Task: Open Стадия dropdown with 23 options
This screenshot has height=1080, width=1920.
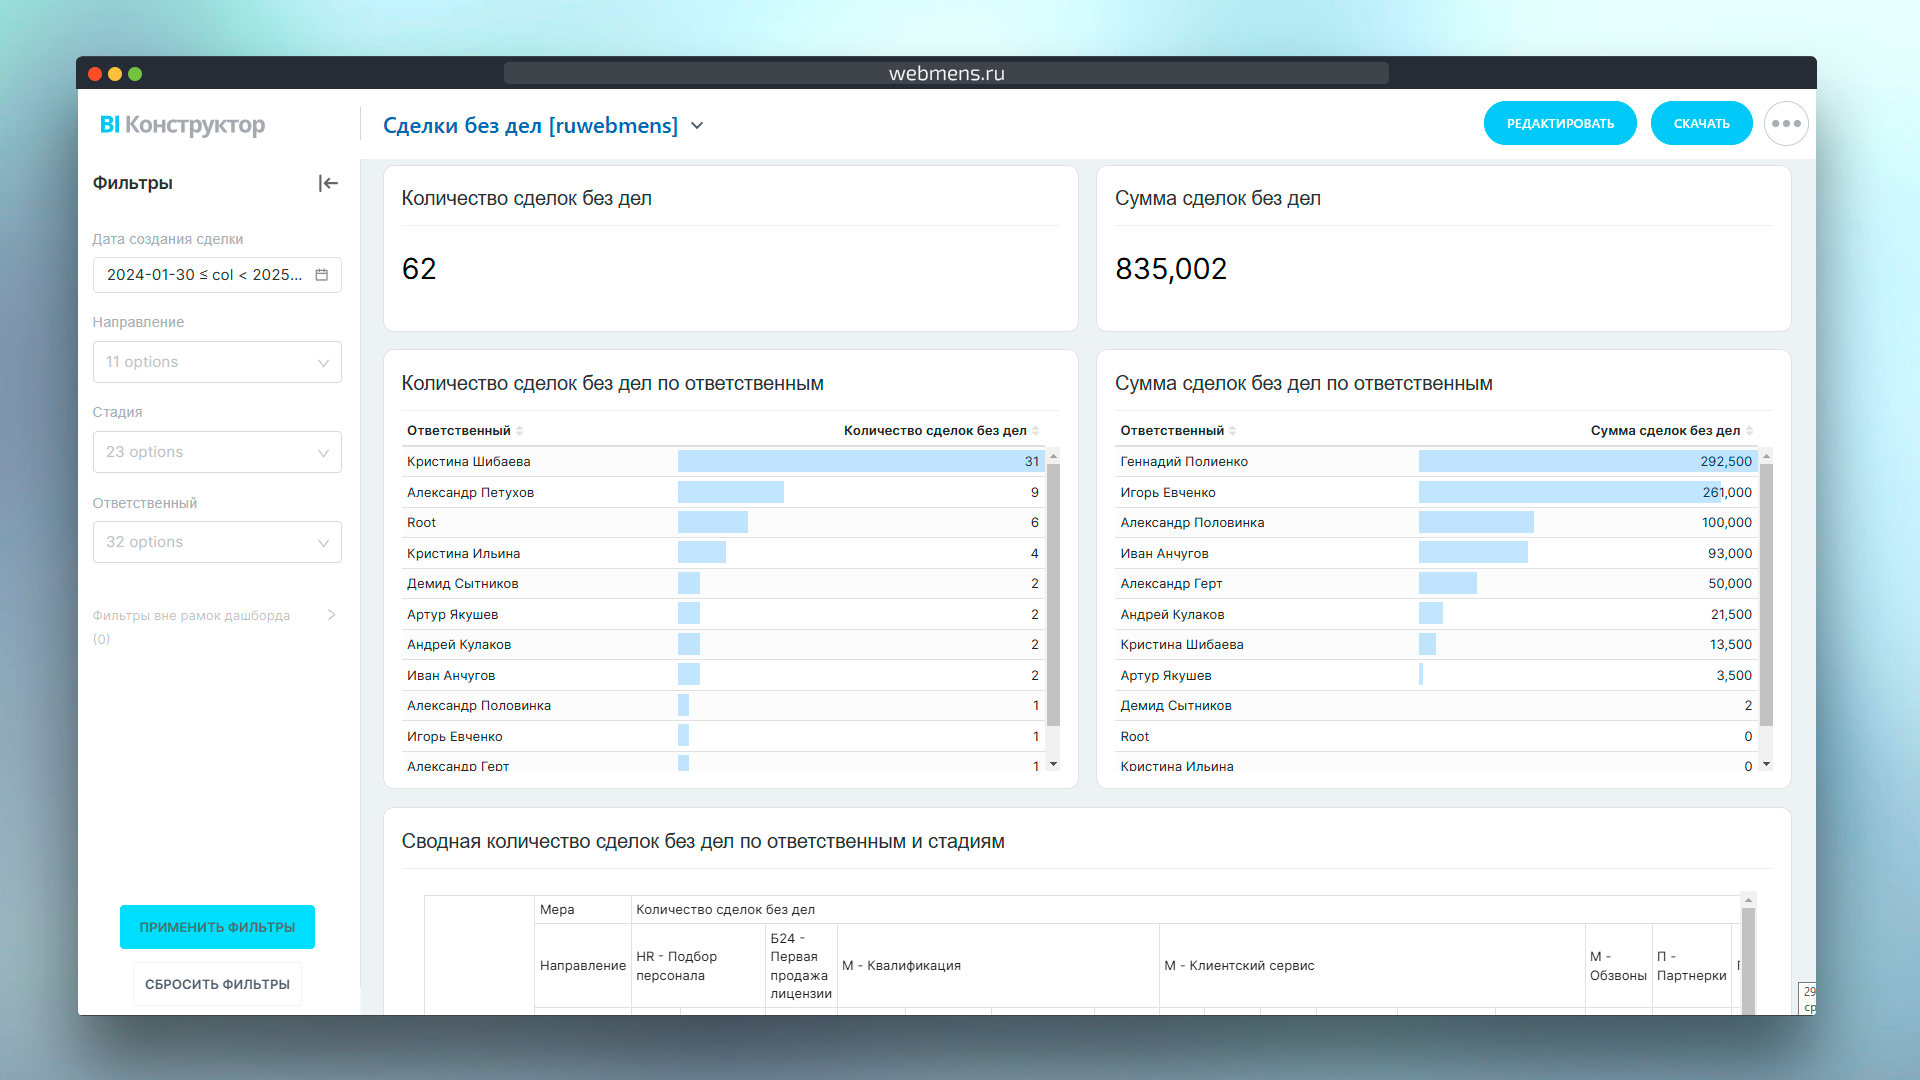Action: click(217, 452)
